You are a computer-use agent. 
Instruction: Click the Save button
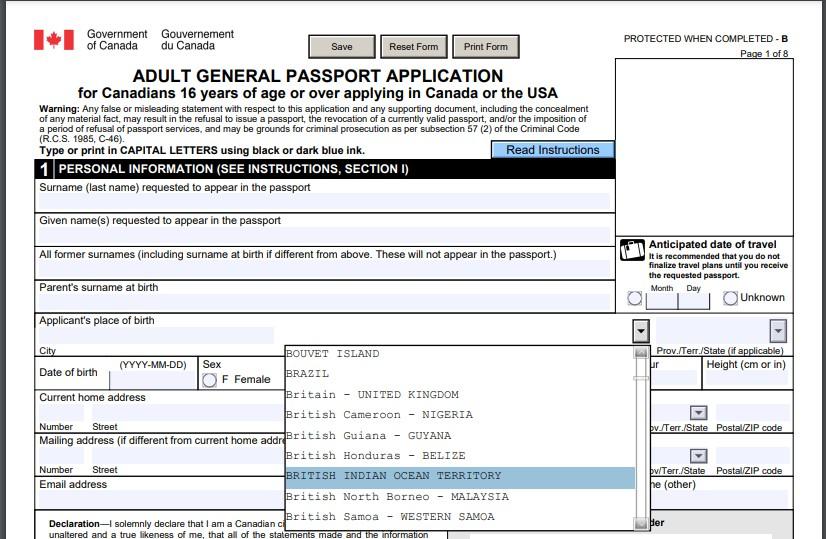point(342,47)
